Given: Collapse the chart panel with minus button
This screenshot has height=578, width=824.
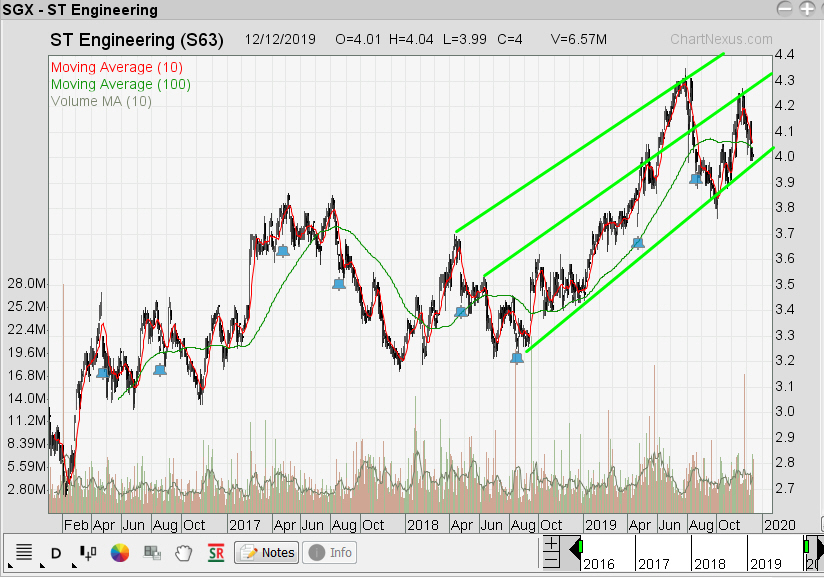Looking at the screenshot, I should click(x=785, y=8).
